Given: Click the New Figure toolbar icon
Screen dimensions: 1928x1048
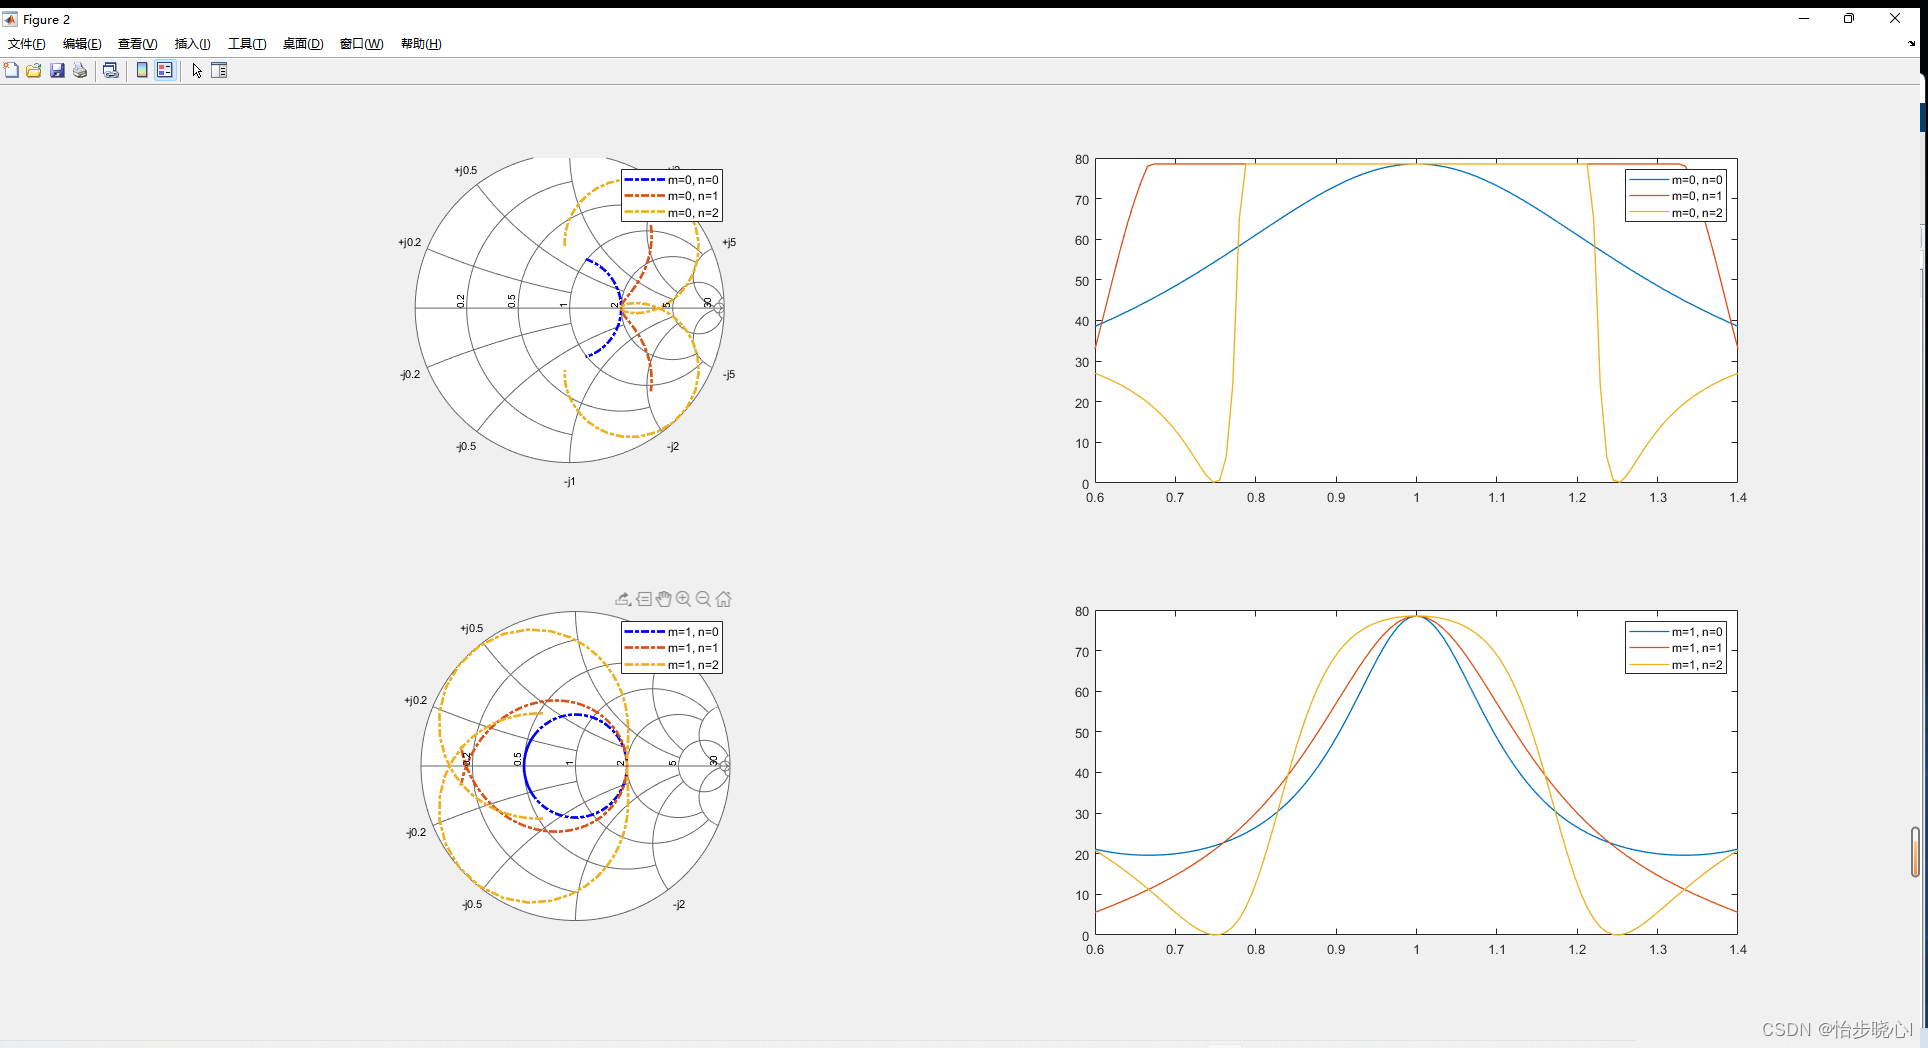Looking at the screenshot, I should [11, 70].
